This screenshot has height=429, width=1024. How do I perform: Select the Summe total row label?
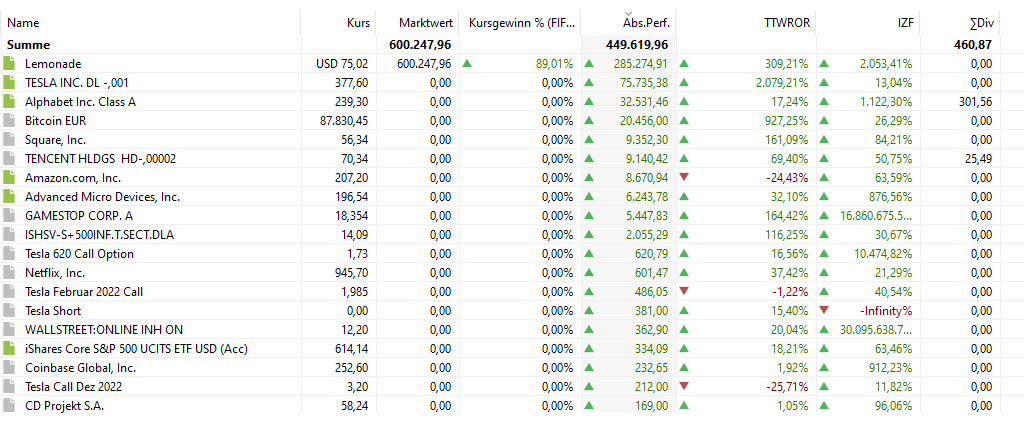click(x=29, y=45)
